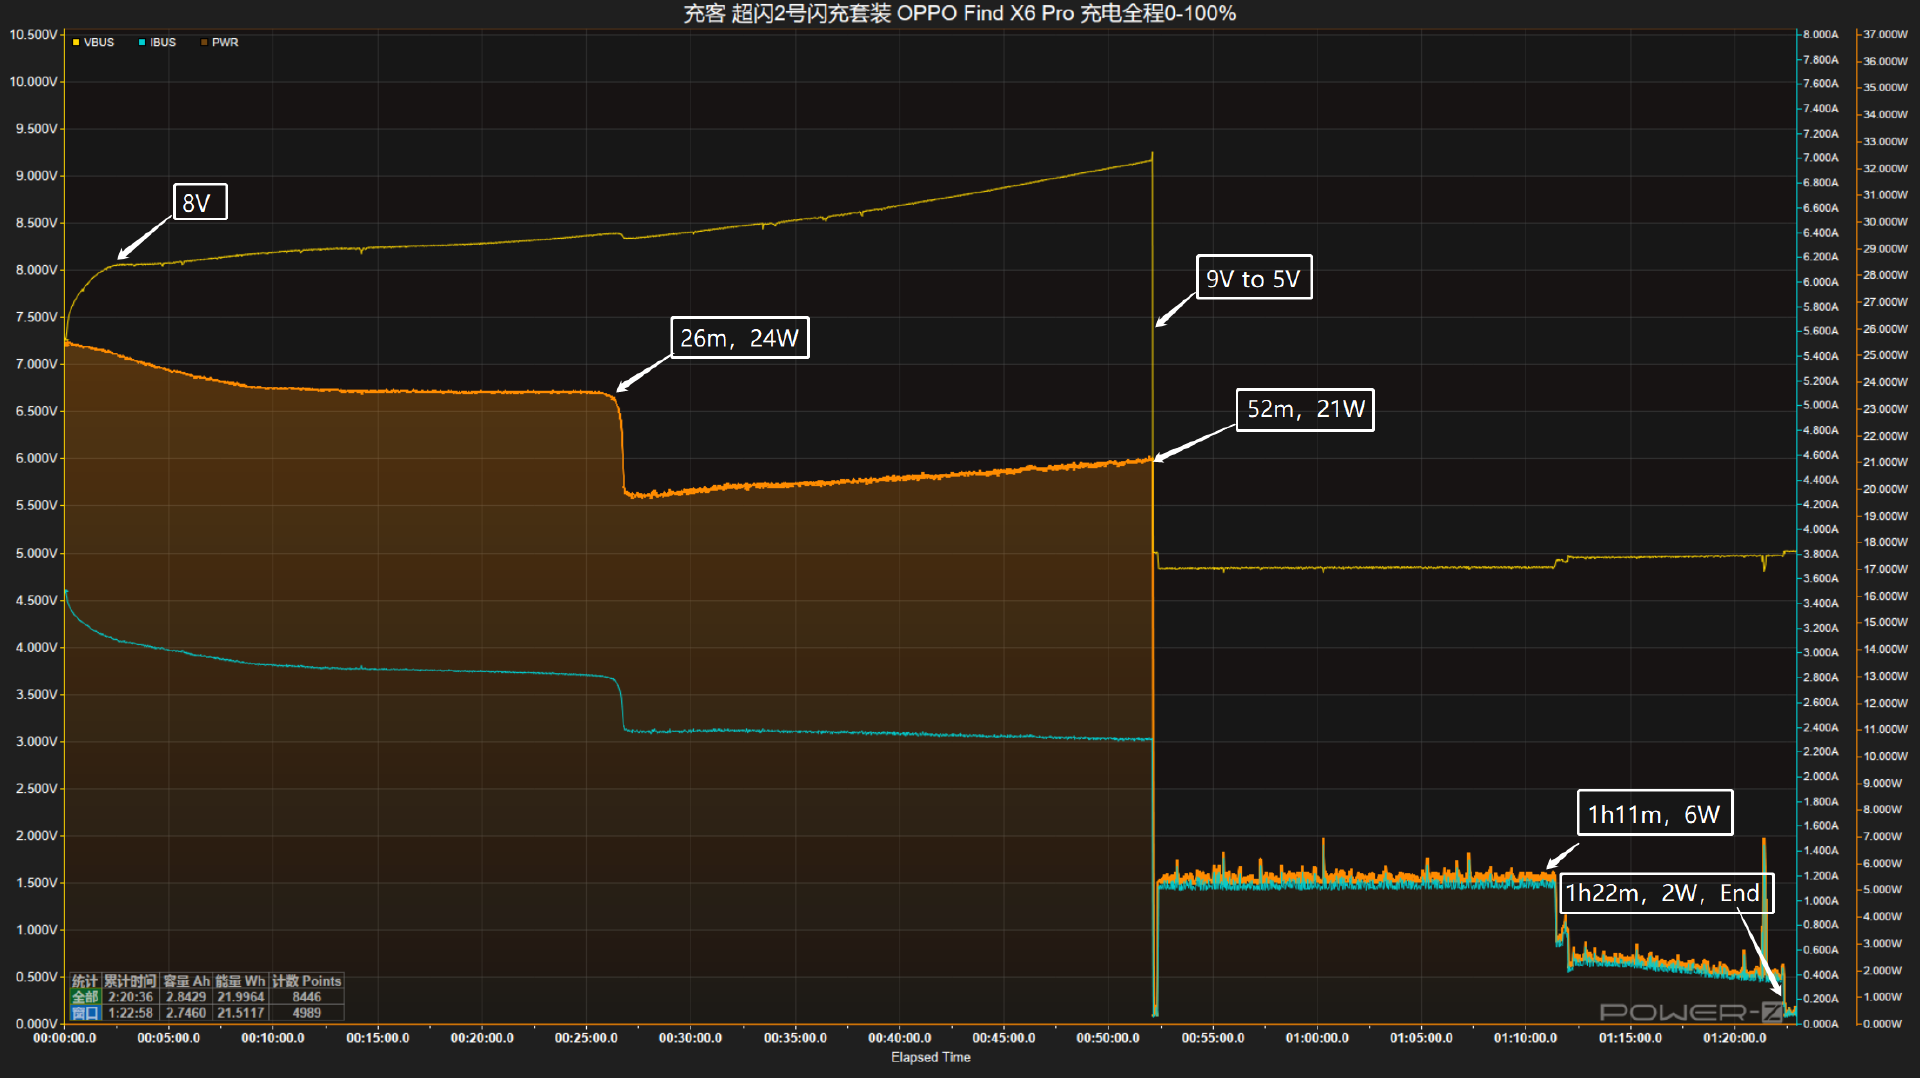The height and width of the screenshot is (1078, 1920).
Task: Click the PWR legend color square
Action: point(204,43)
